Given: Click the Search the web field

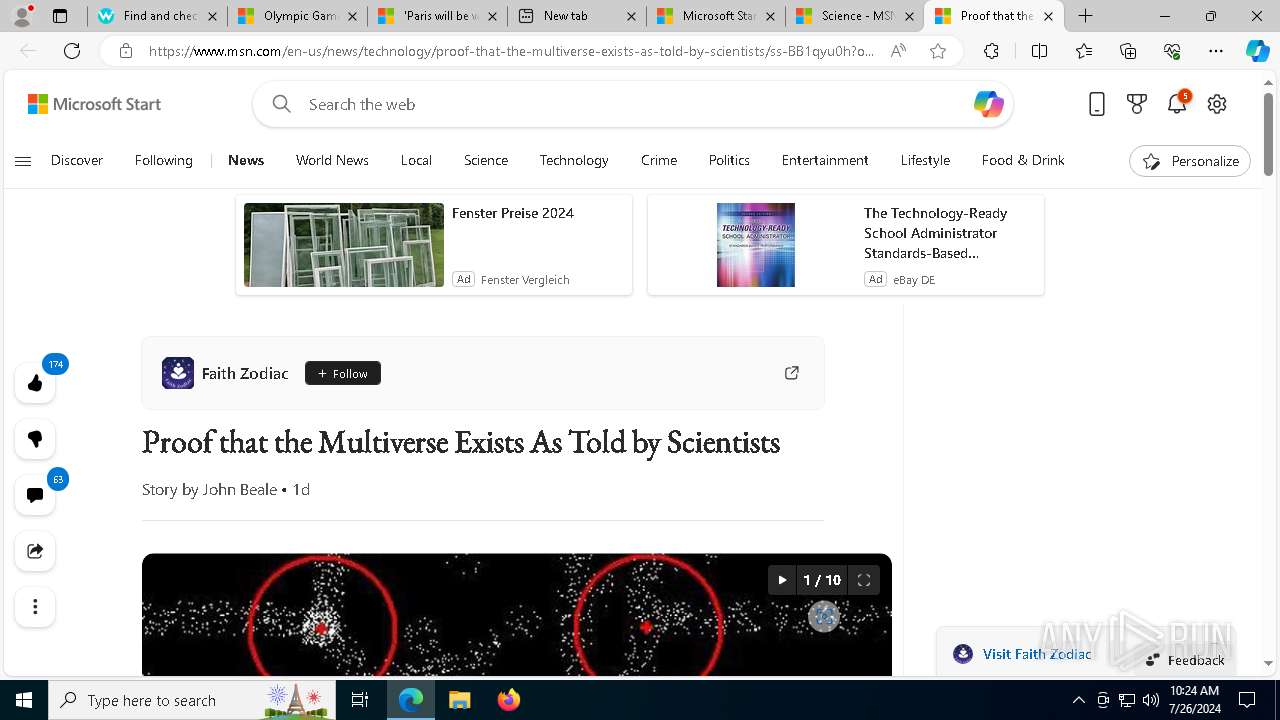Looking at the screenshot, I should [632, 104].
